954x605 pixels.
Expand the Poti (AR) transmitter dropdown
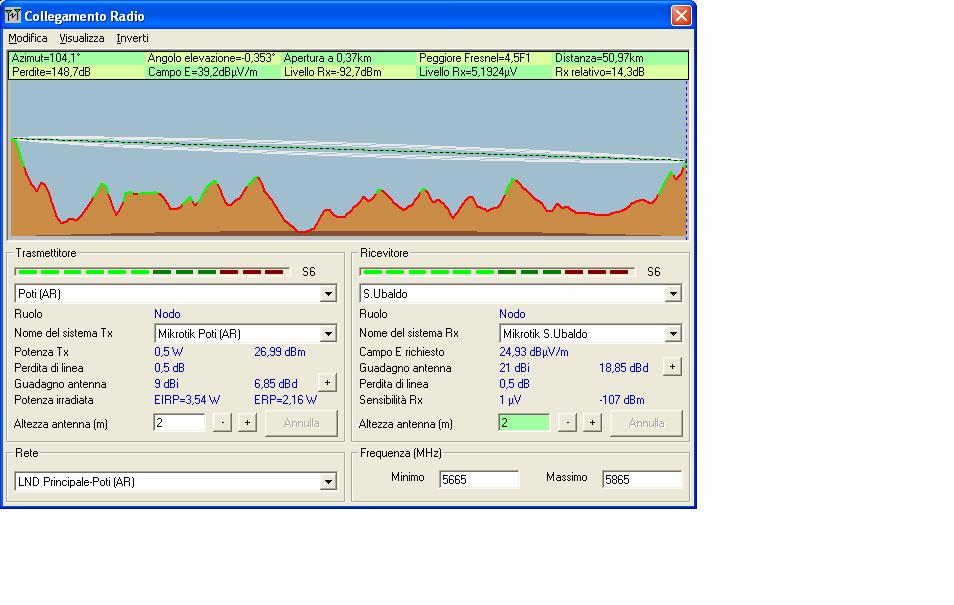[328, 294]
